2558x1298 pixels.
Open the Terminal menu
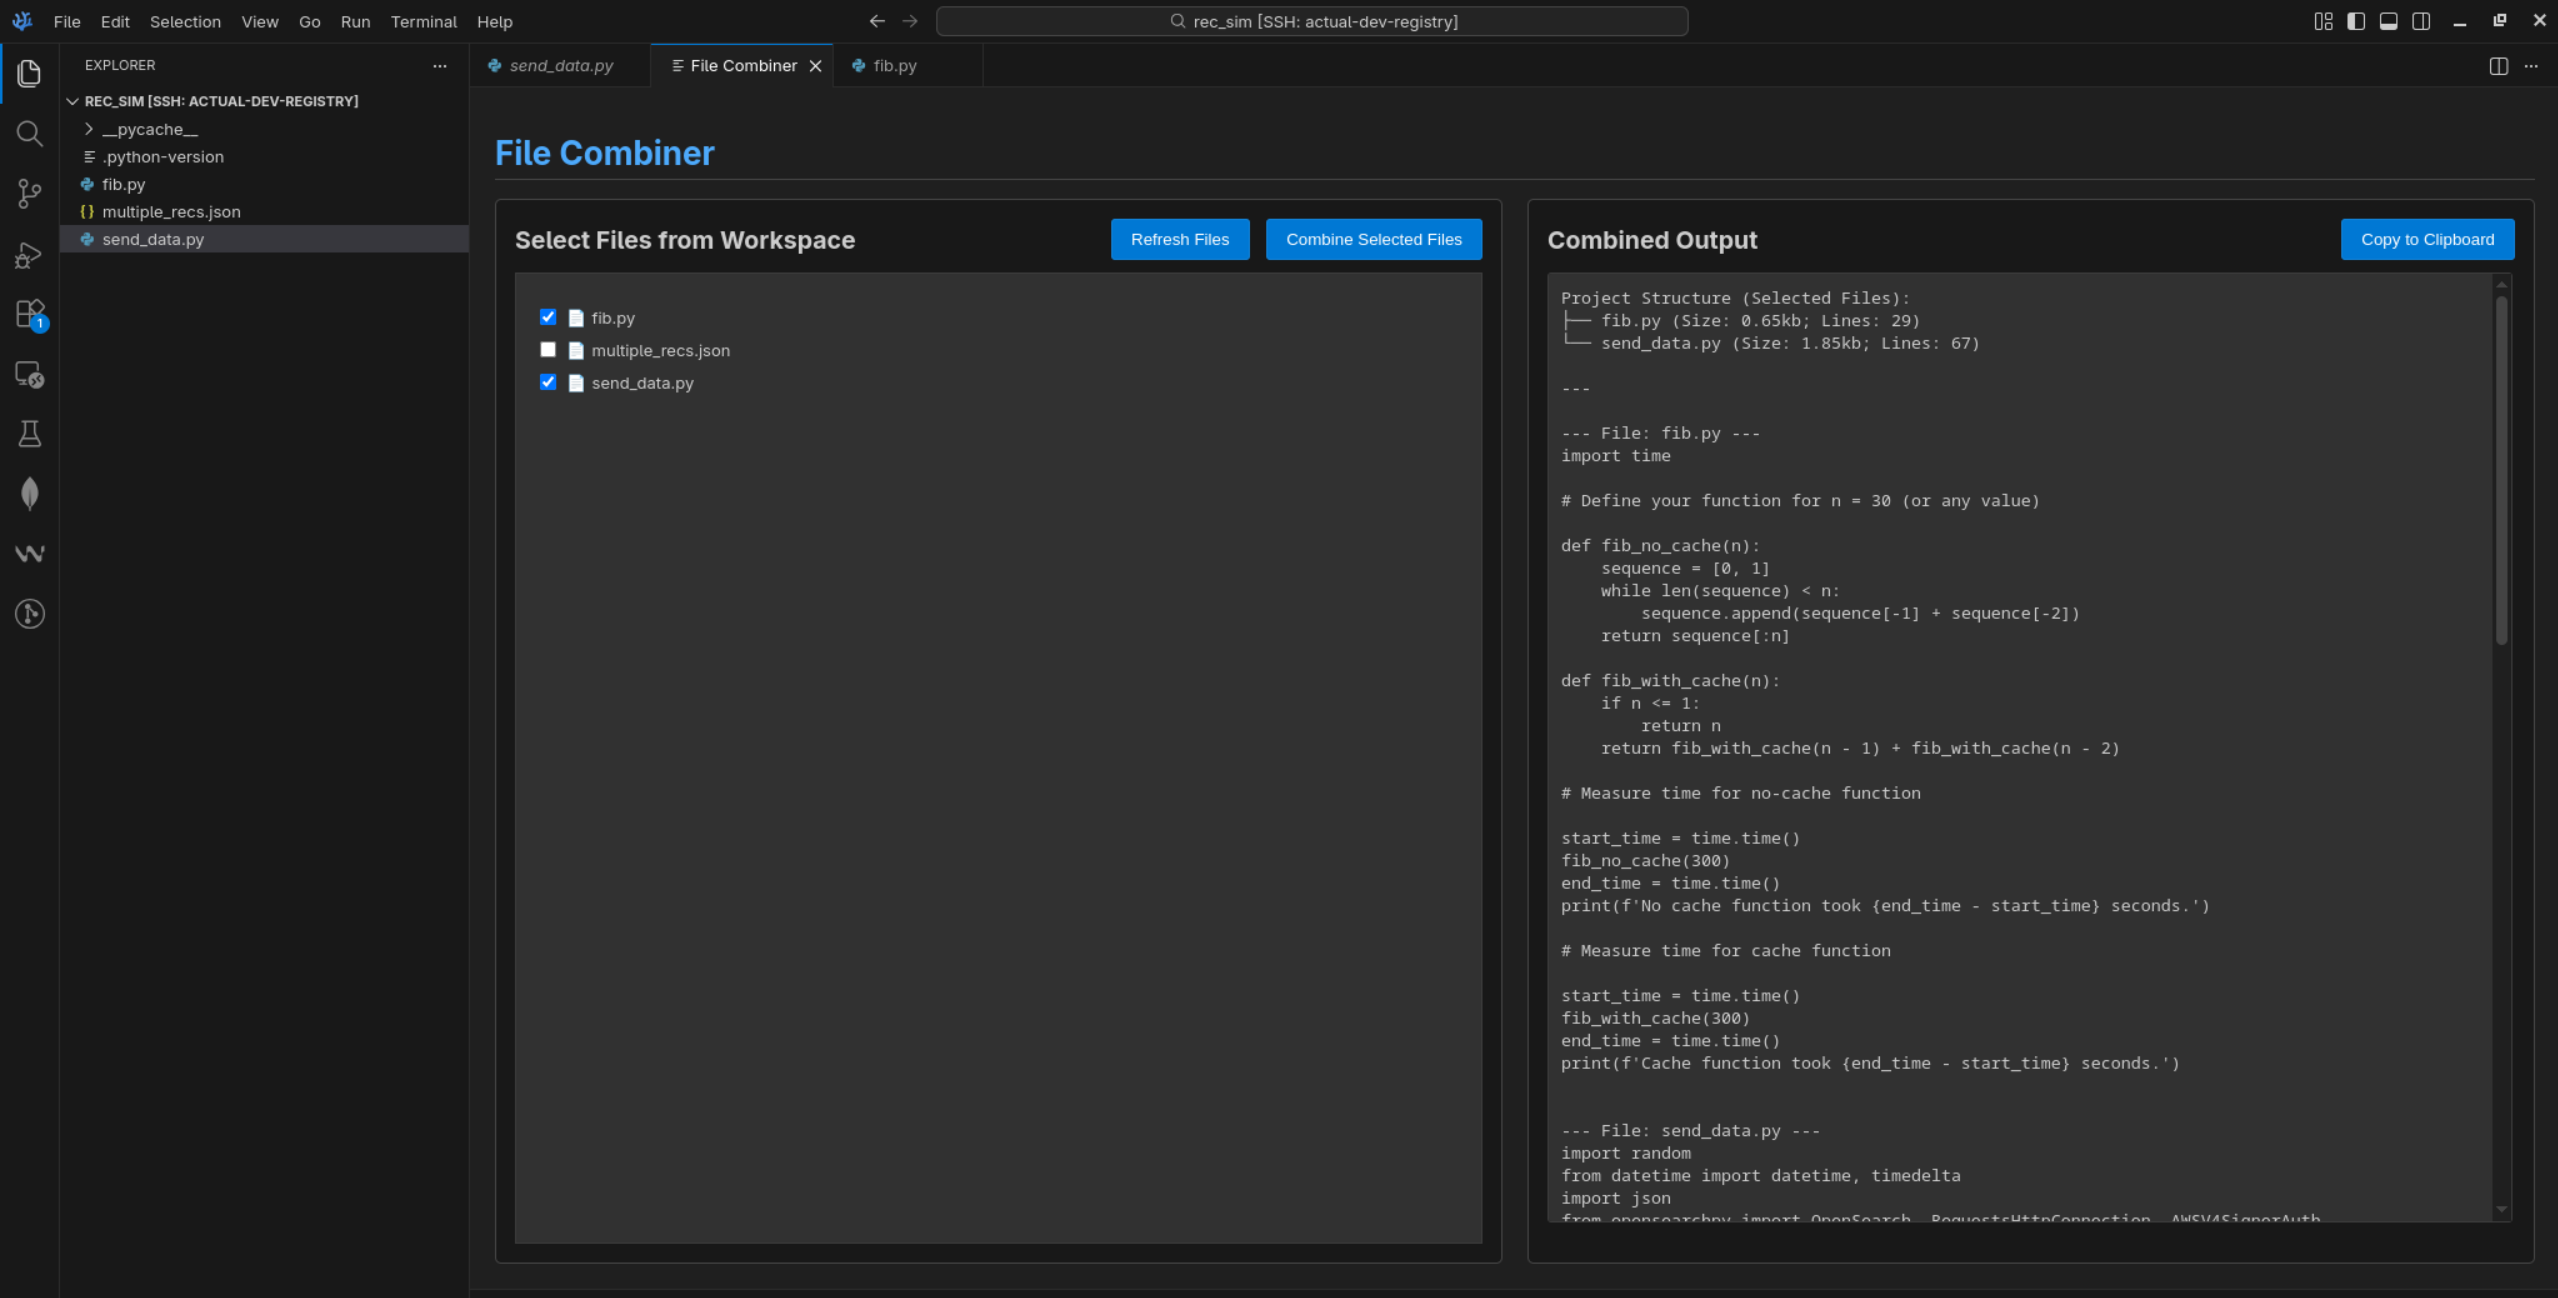[423, 21]
